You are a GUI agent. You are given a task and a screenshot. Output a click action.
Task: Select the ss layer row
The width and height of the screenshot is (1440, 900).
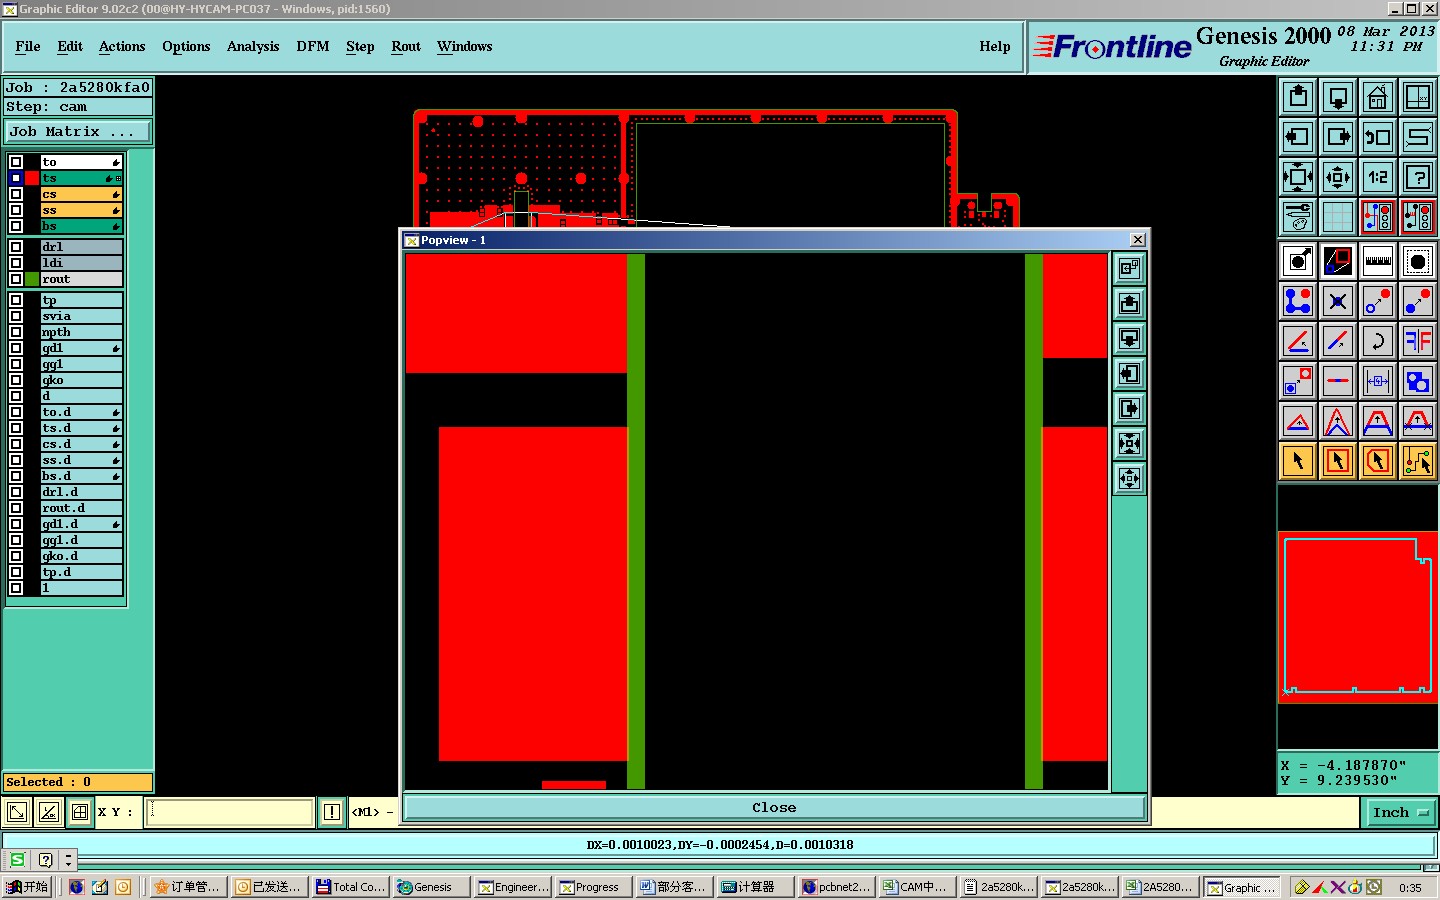[81, 210]
